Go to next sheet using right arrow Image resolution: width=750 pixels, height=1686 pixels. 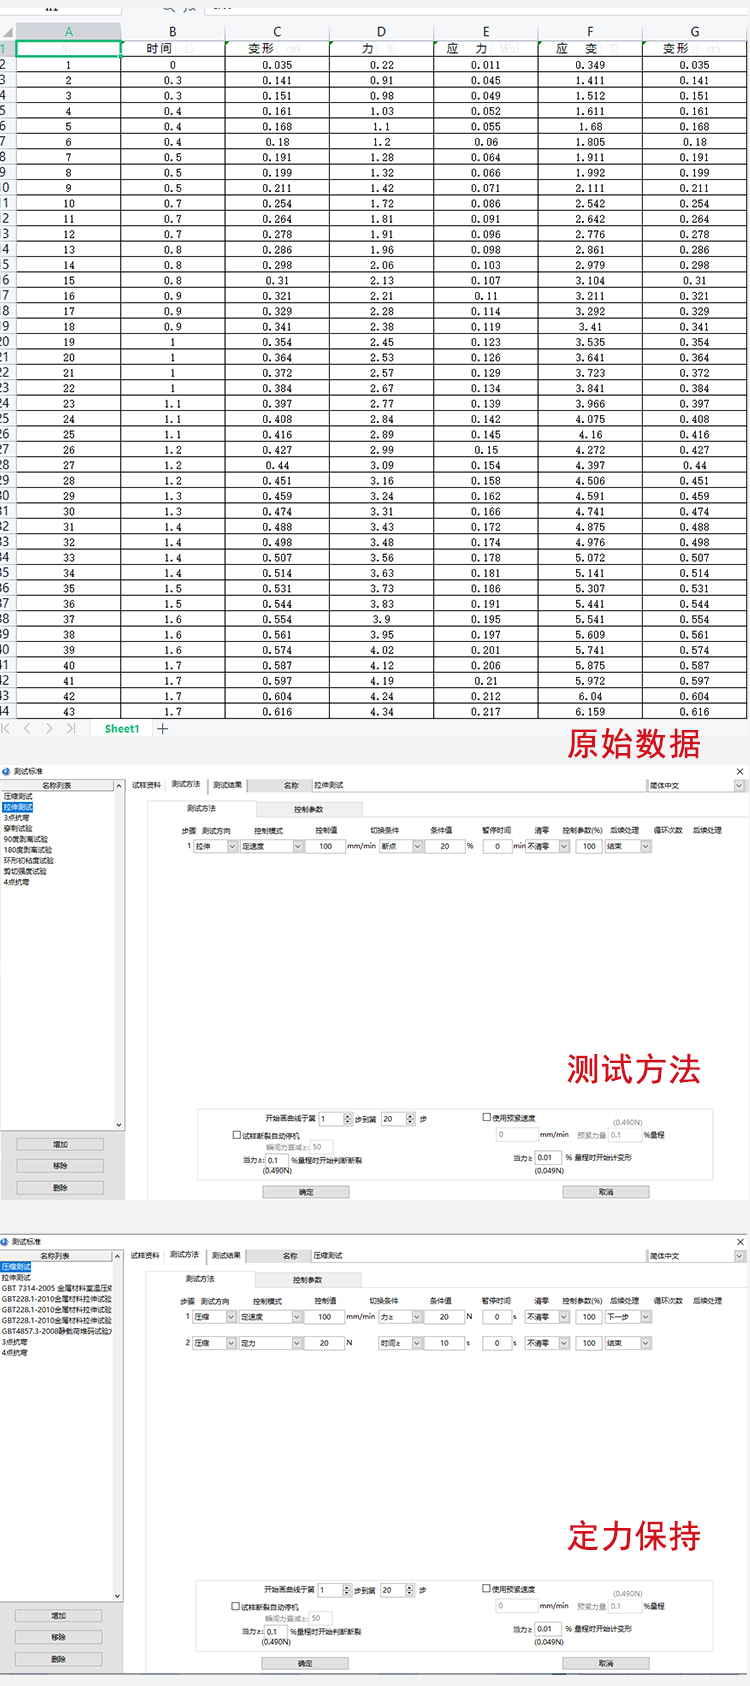(x=49, y=729)
